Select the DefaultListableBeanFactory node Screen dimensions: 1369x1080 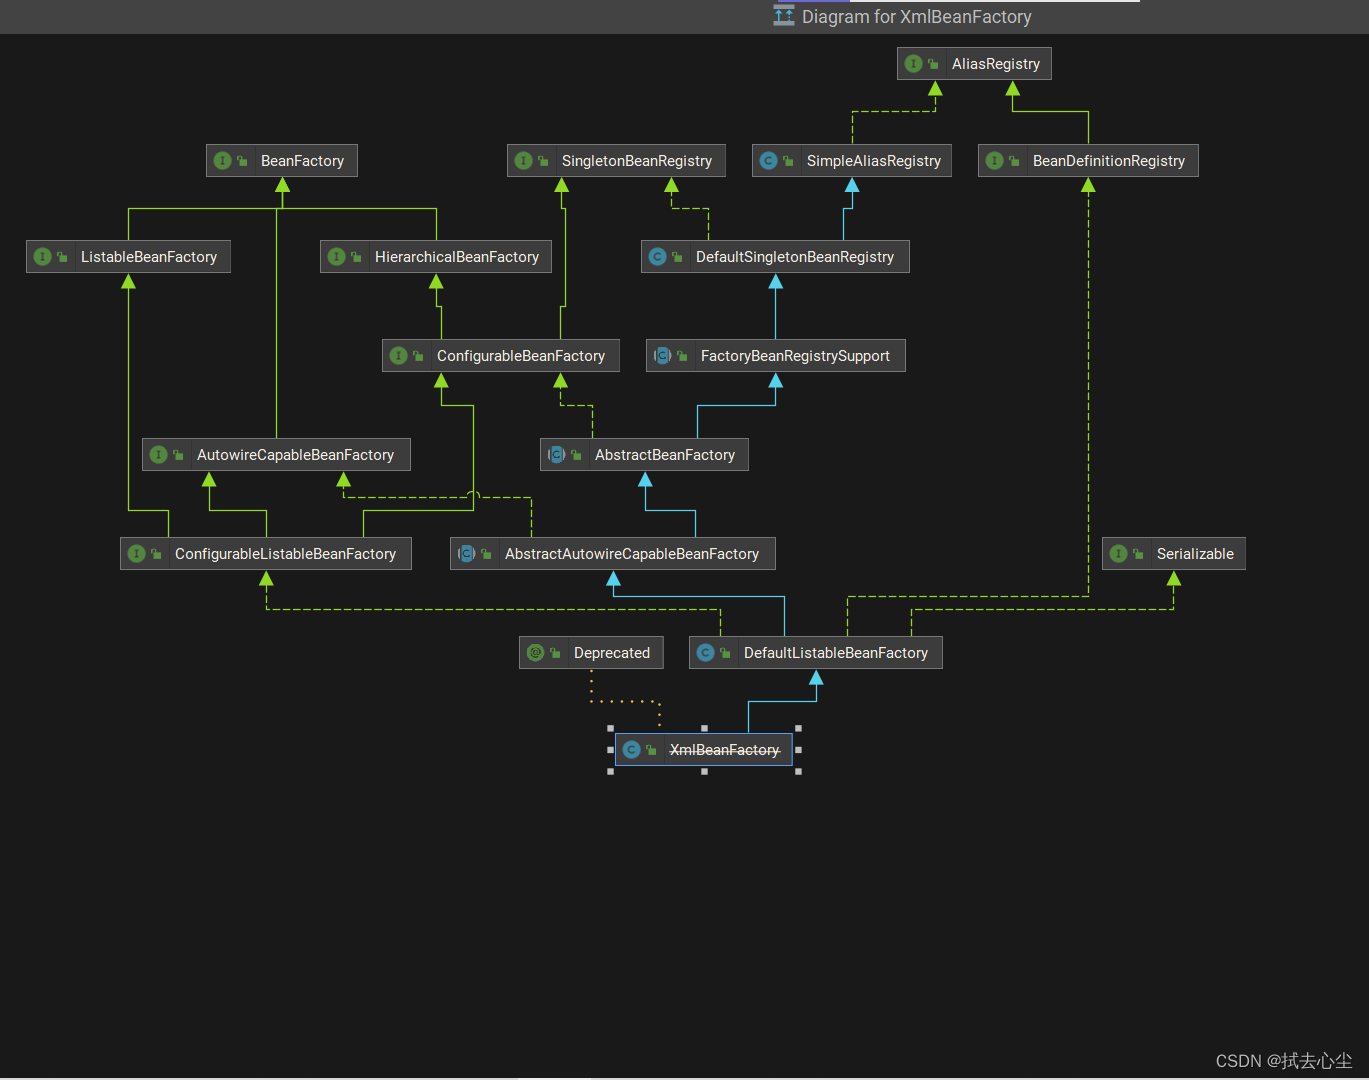816,653
